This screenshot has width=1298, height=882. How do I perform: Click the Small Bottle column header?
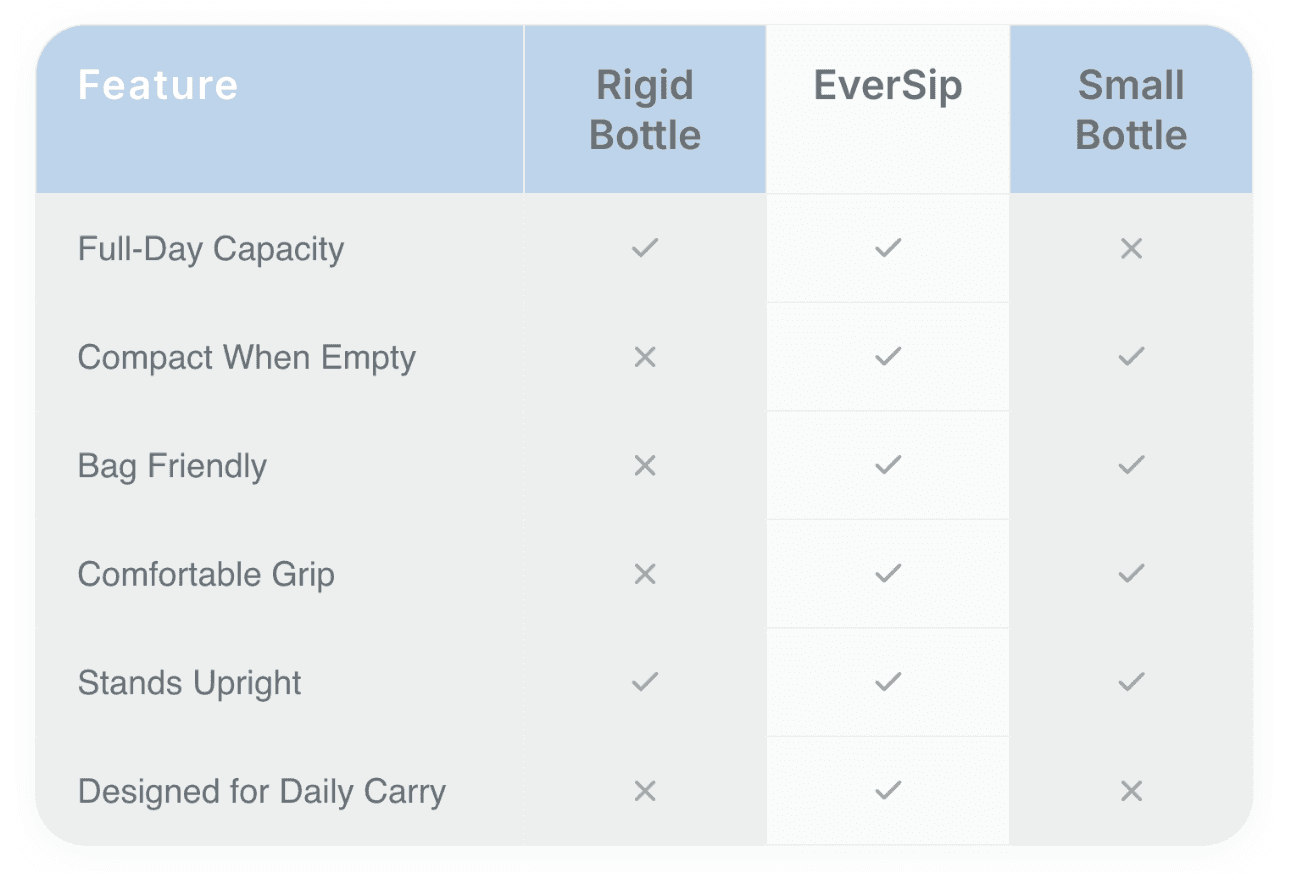coord(1131,110)
